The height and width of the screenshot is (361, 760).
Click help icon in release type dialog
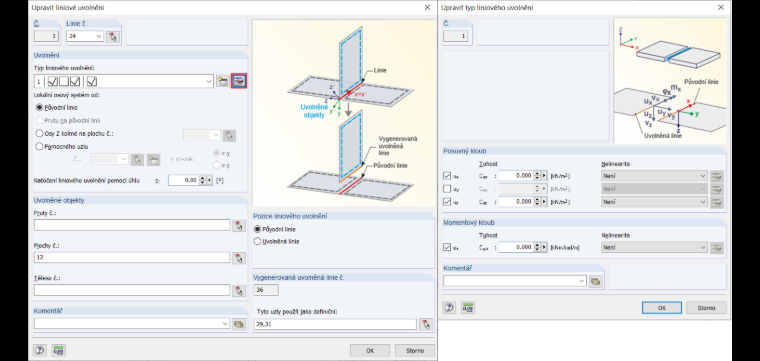coord(449,307)
